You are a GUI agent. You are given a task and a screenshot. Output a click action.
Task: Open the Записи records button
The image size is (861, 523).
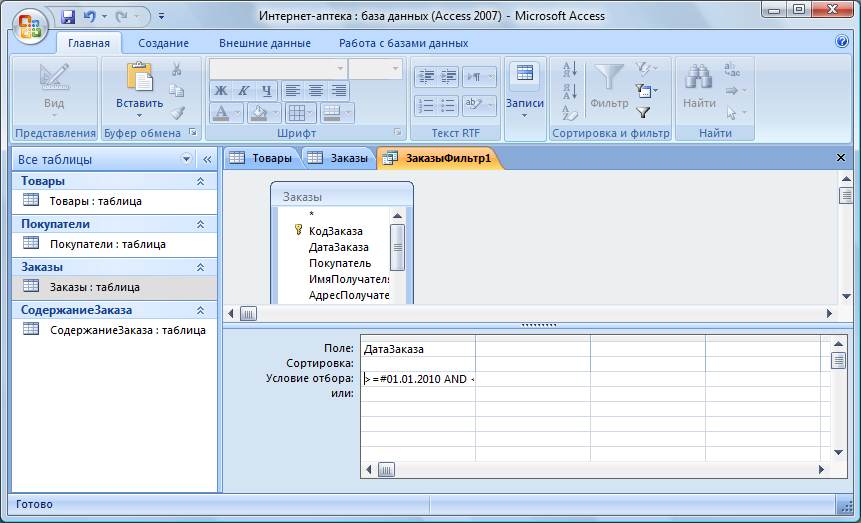[x=524, y=91]
